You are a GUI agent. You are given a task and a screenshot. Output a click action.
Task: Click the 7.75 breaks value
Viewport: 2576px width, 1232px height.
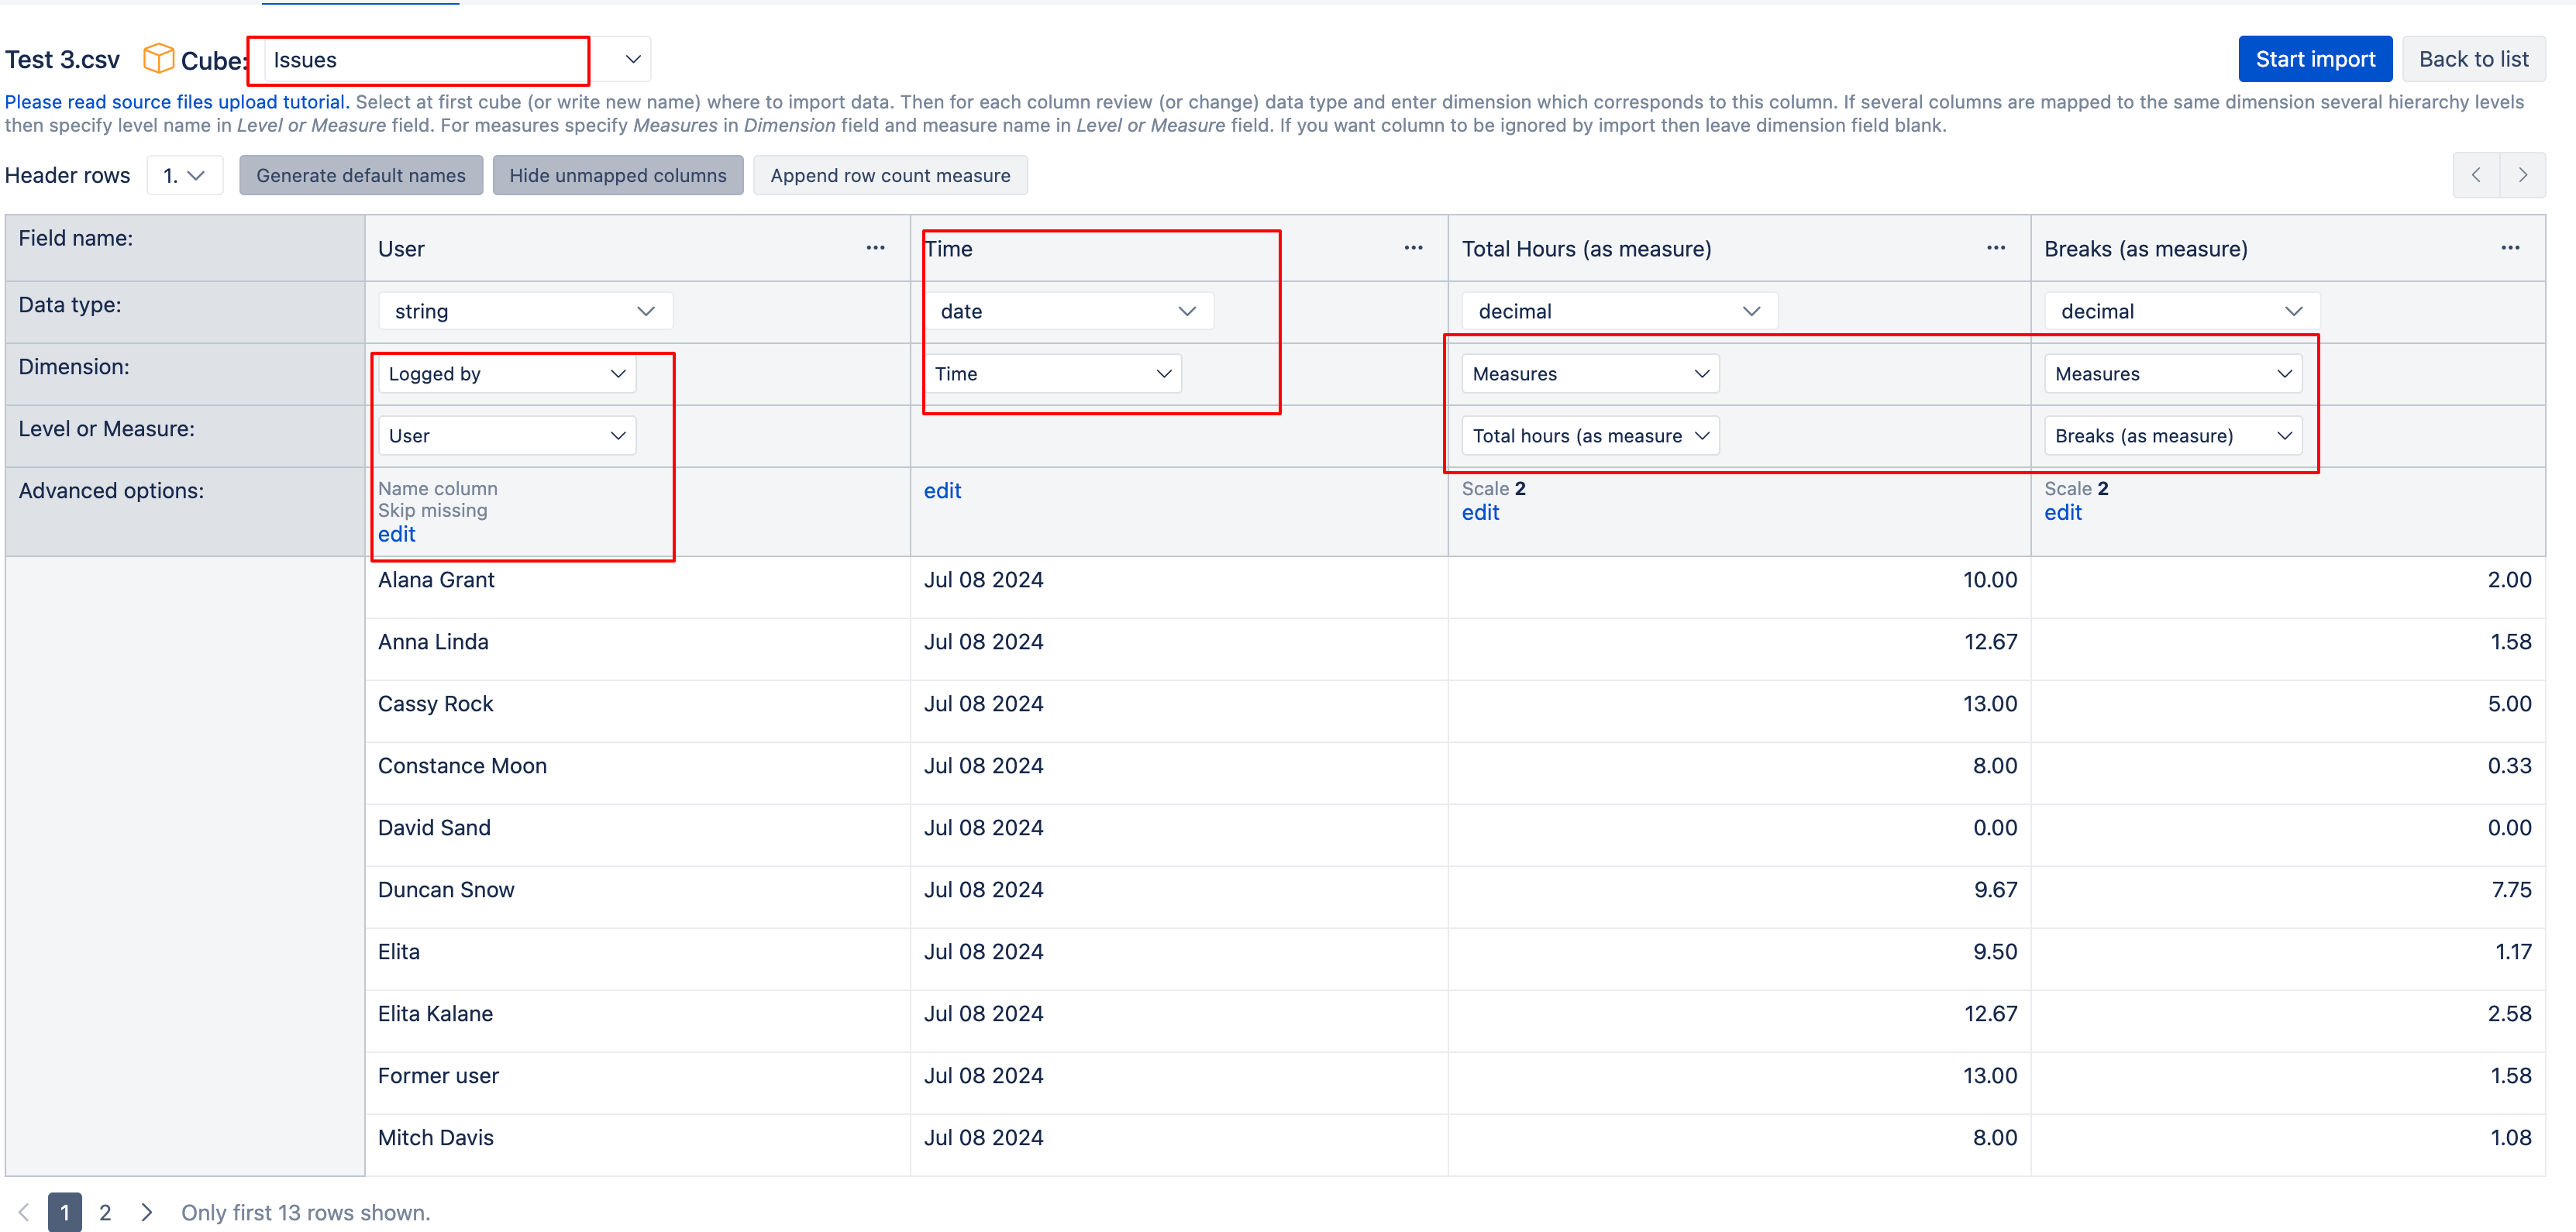coord(2511,890)
